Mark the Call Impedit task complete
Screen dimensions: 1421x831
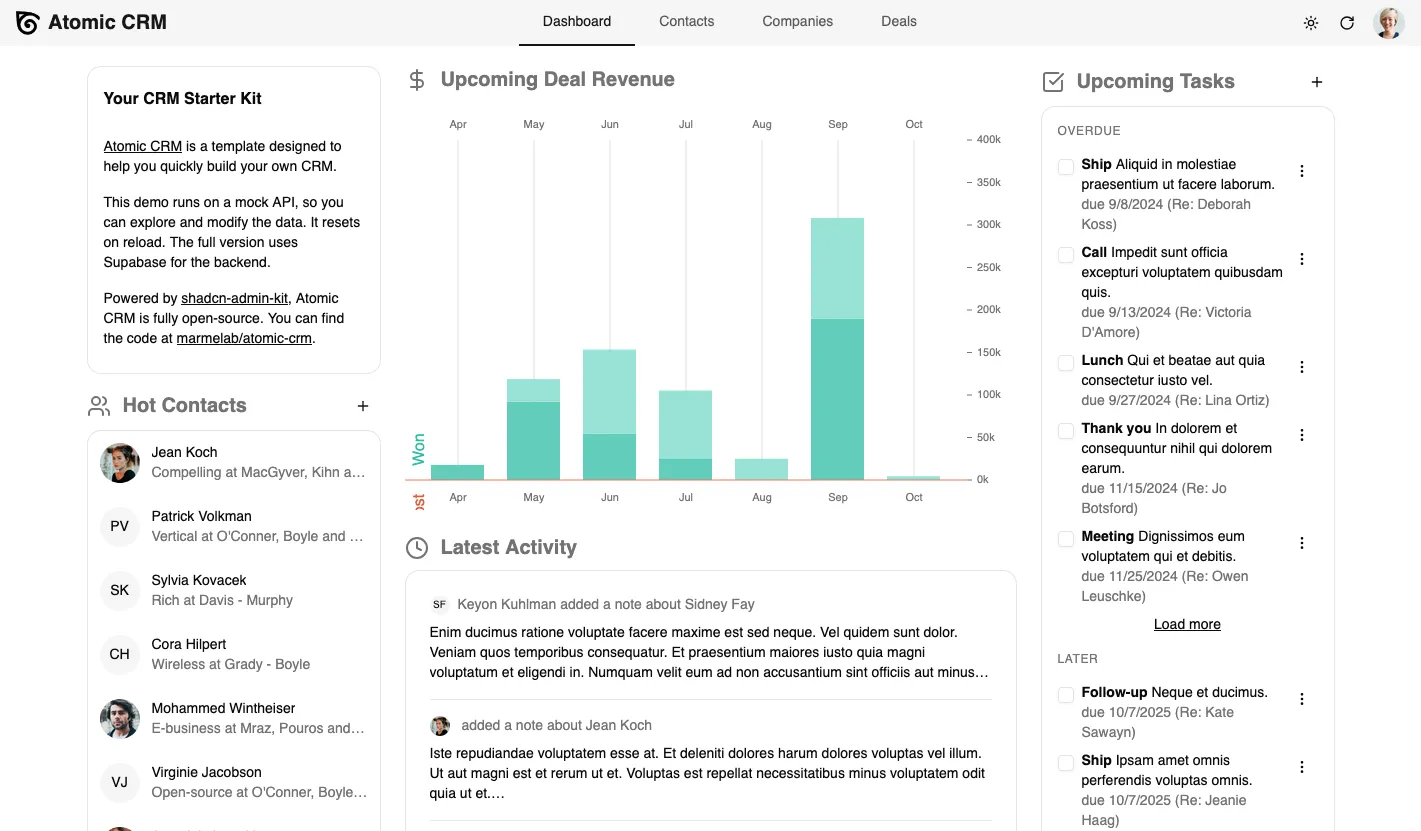[1065, 255]
